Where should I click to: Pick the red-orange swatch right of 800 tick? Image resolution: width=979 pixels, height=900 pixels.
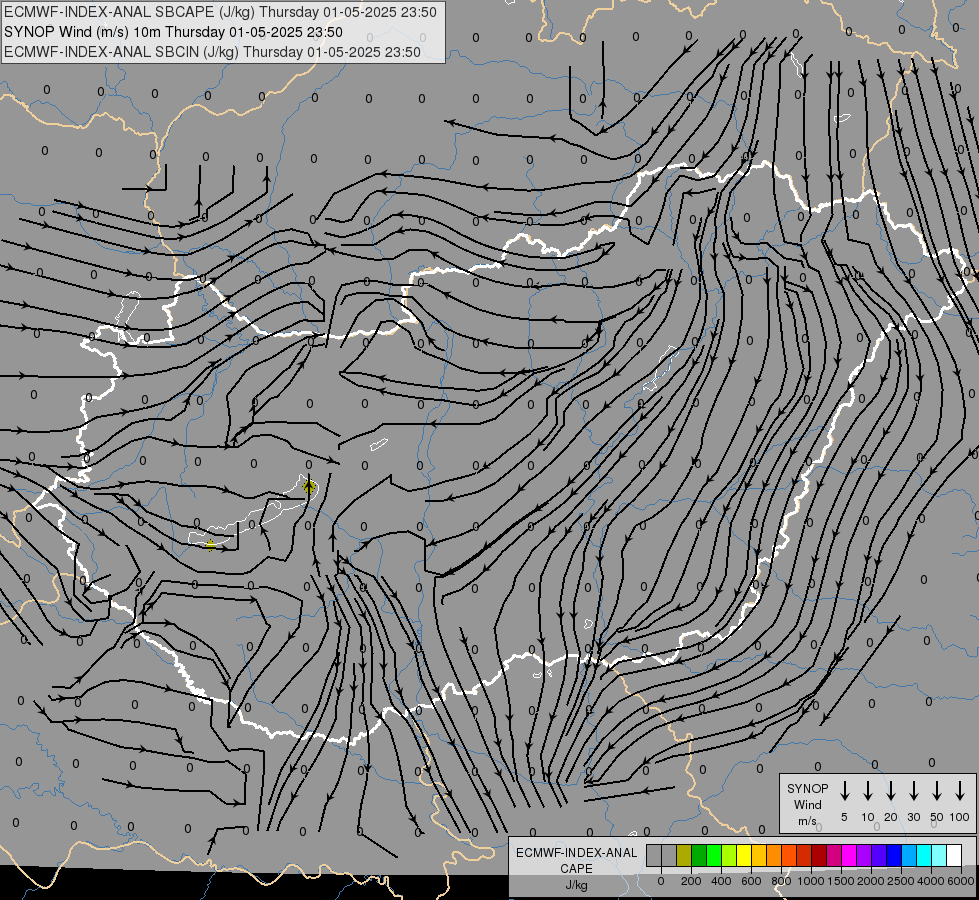(x=789, y=855)
